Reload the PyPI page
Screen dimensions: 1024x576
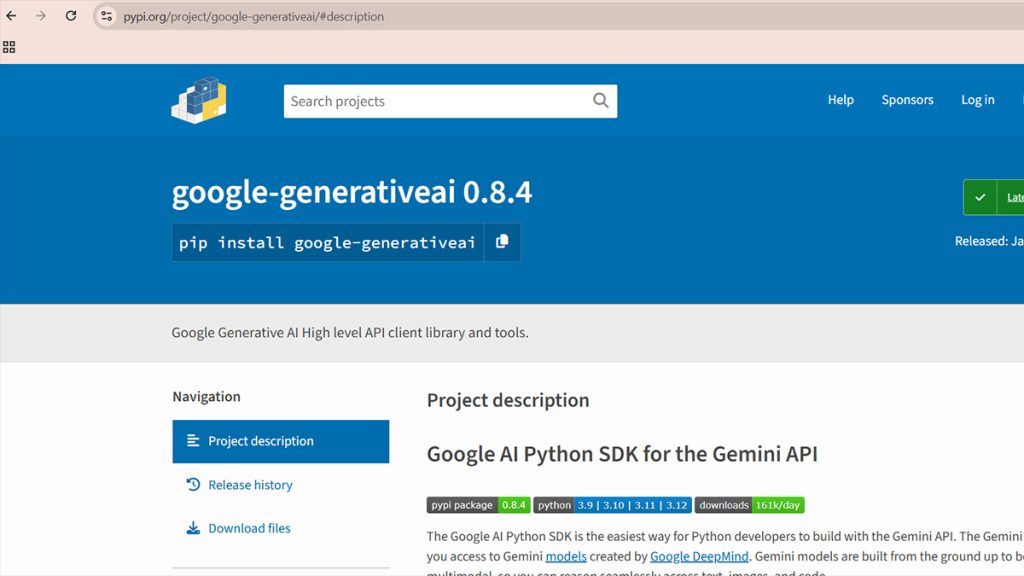(x=71, y=16)
